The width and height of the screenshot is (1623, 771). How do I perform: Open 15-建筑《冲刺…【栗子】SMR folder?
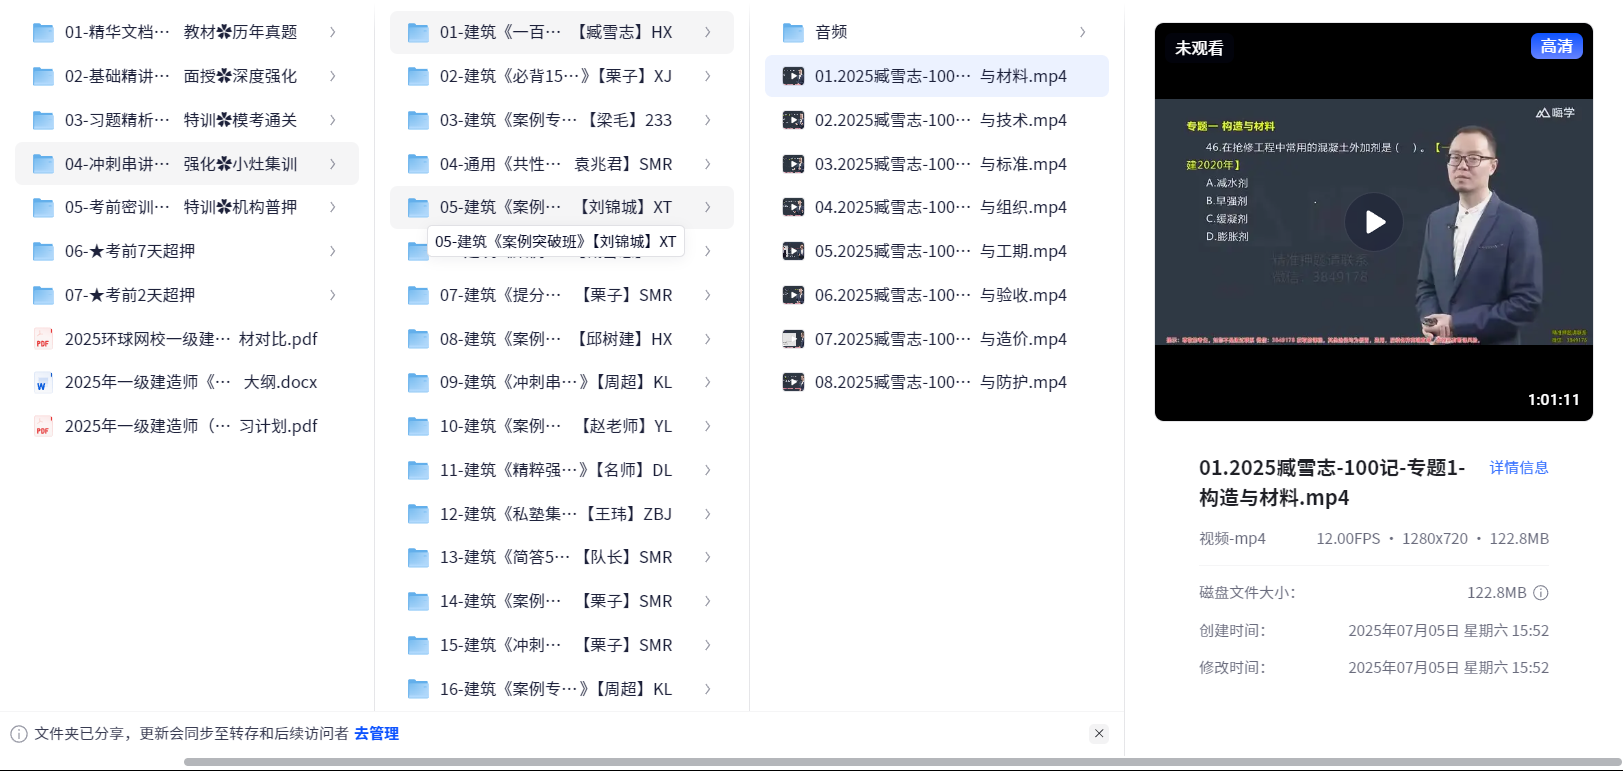pos(562,645)
